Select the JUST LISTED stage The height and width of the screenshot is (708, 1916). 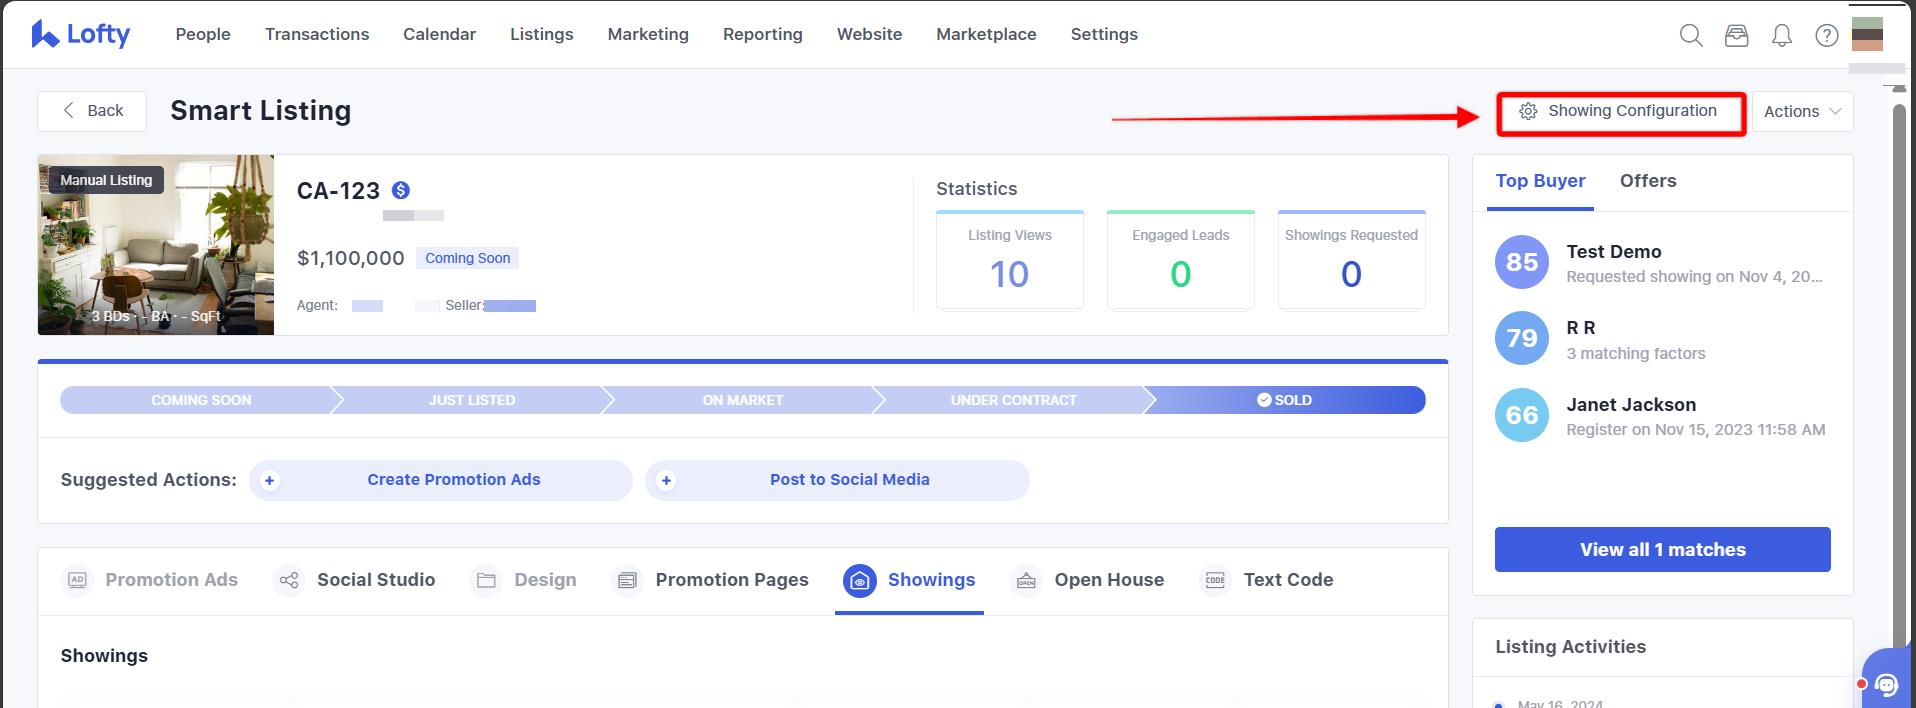tap(471, 400)
